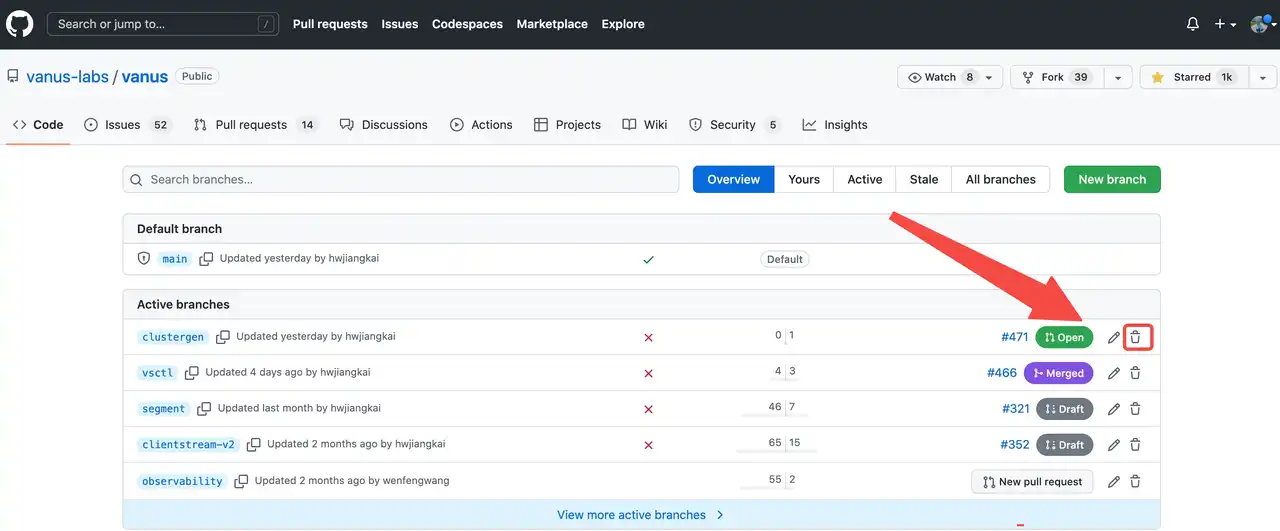The image size is (1280, 531).
Task: Switch to the Code tab
Action: [38, 125]
